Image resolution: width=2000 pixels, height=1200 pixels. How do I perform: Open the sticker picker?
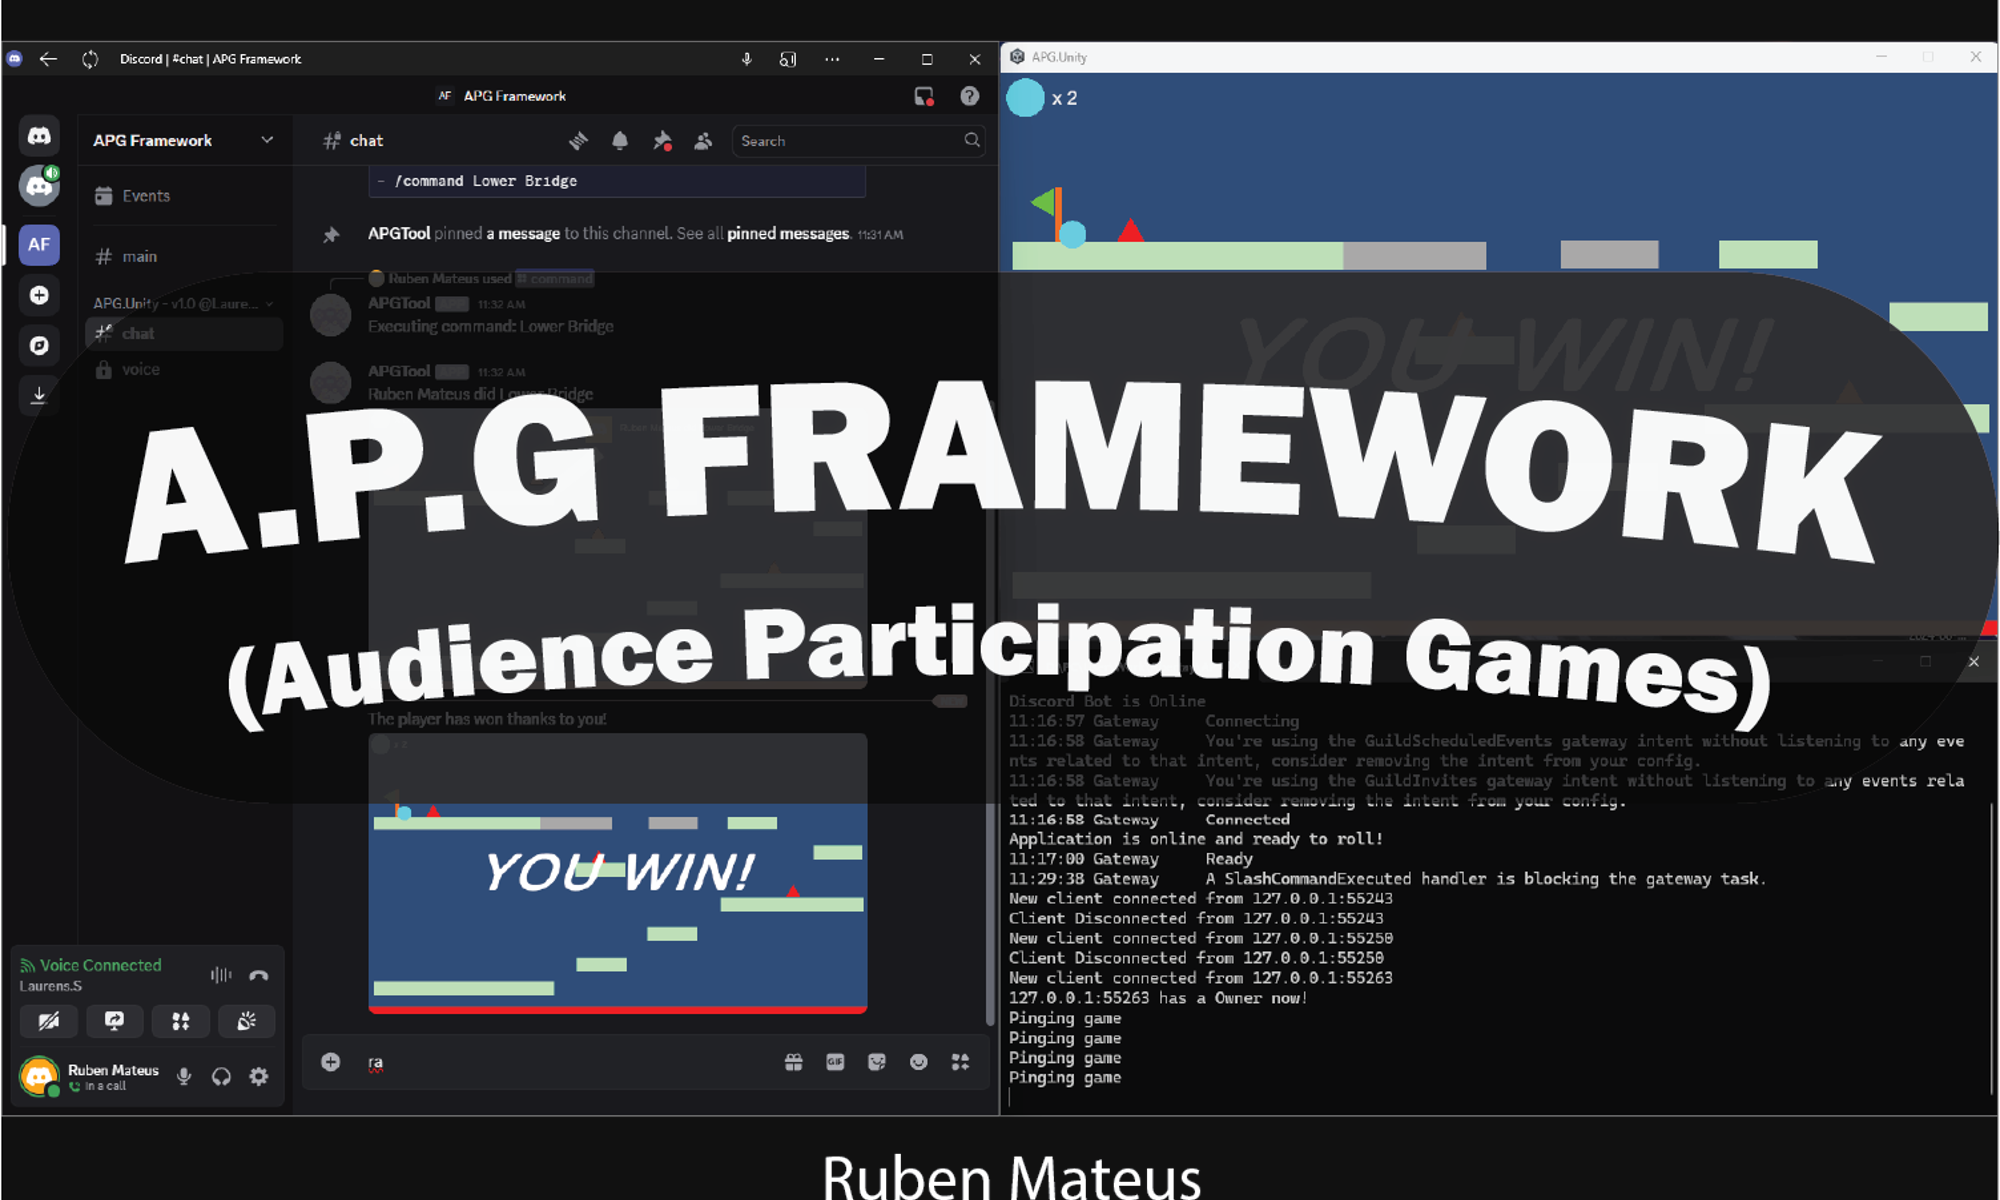(877, 1062)
